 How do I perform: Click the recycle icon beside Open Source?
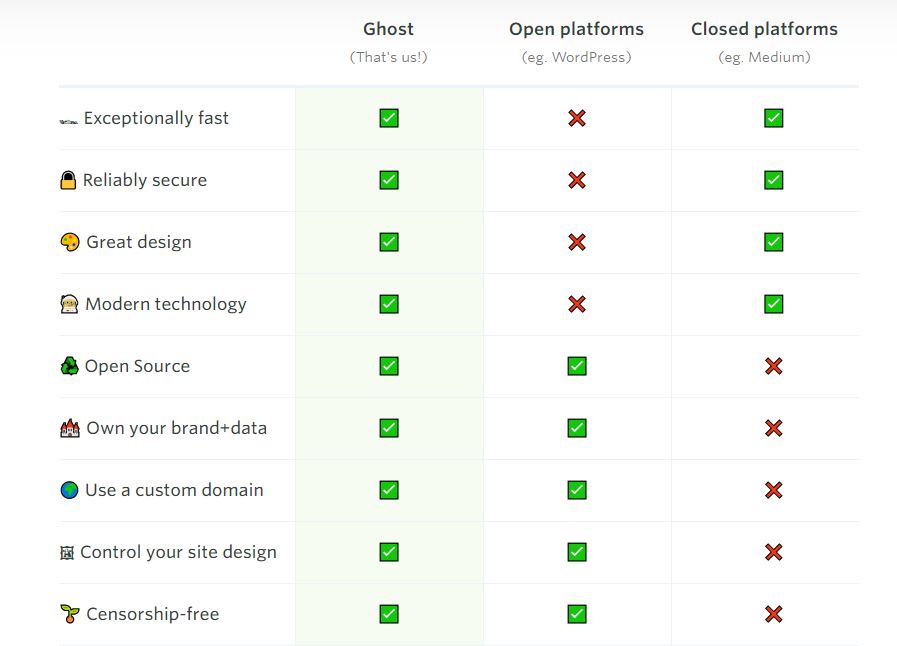click(69, 366)
